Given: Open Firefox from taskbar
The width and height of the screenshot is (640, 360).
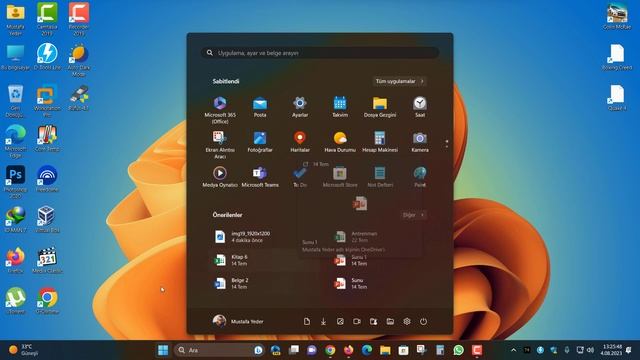Looking at the screenshot, I should tap(349, 350).
